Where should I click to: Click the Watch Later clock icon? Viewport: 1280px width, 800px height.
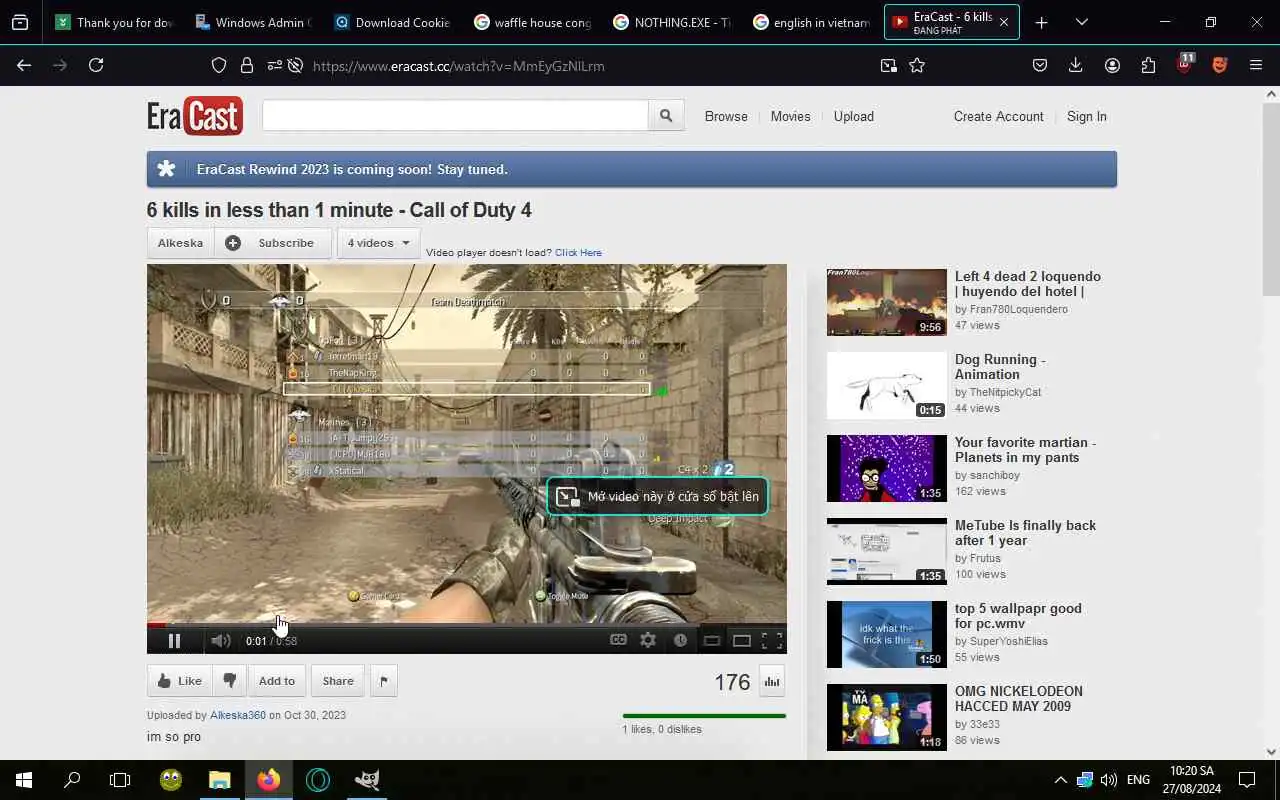tap(680, 640)
